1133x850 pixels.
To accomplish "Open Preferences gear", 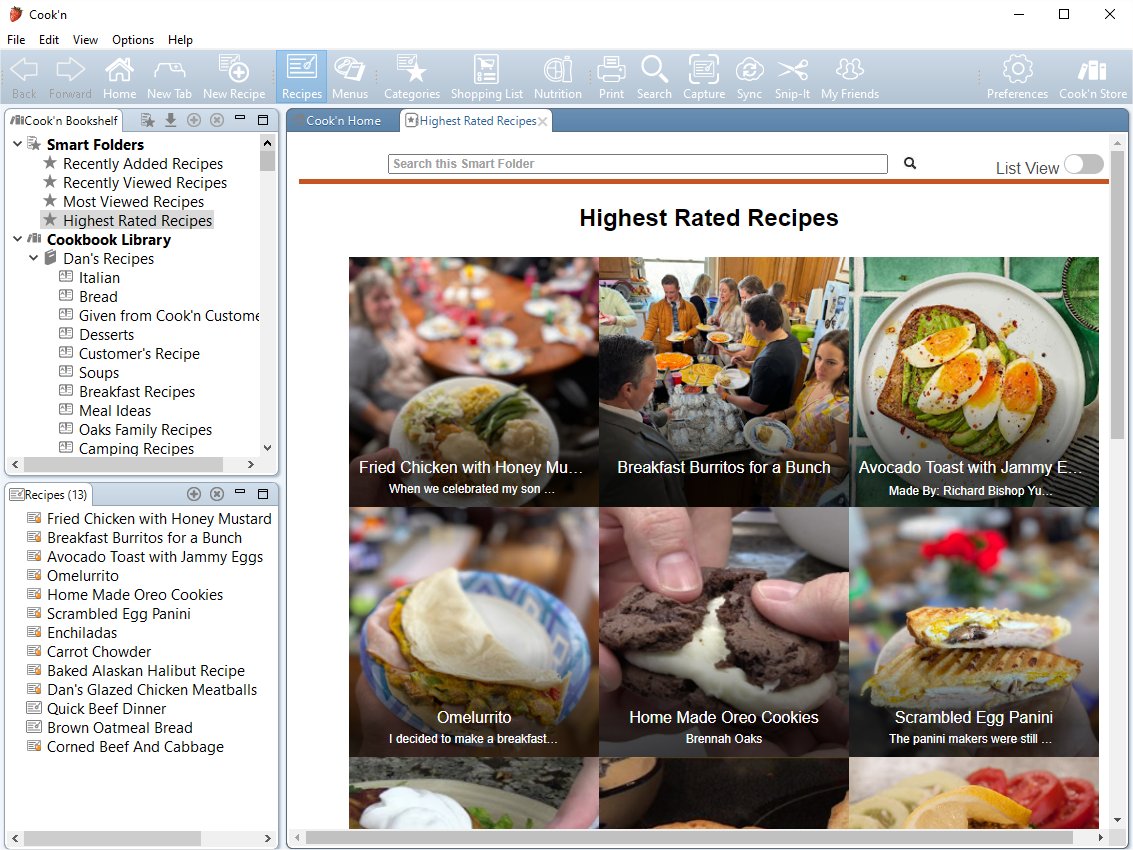I will pos(1017,77).
